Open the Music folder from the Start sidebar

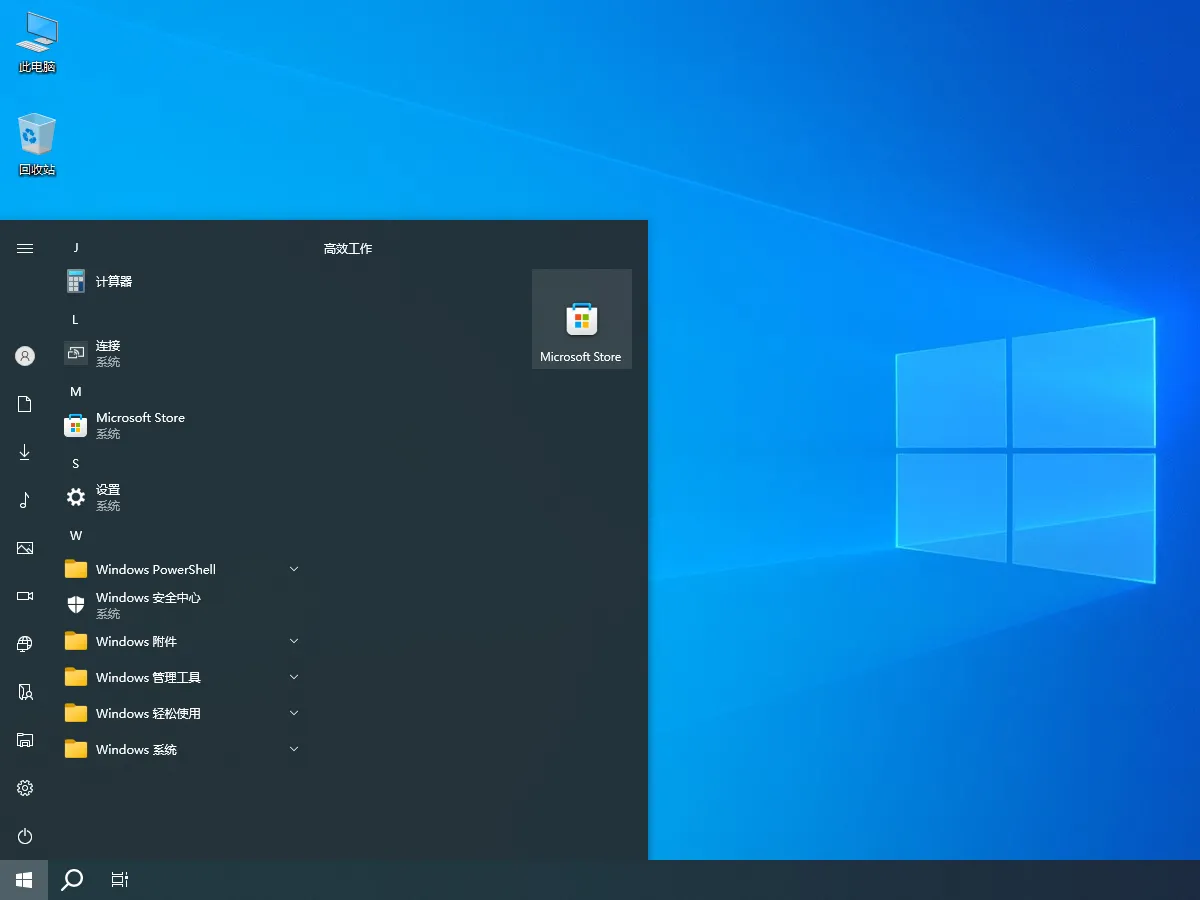tap(25, 500)
